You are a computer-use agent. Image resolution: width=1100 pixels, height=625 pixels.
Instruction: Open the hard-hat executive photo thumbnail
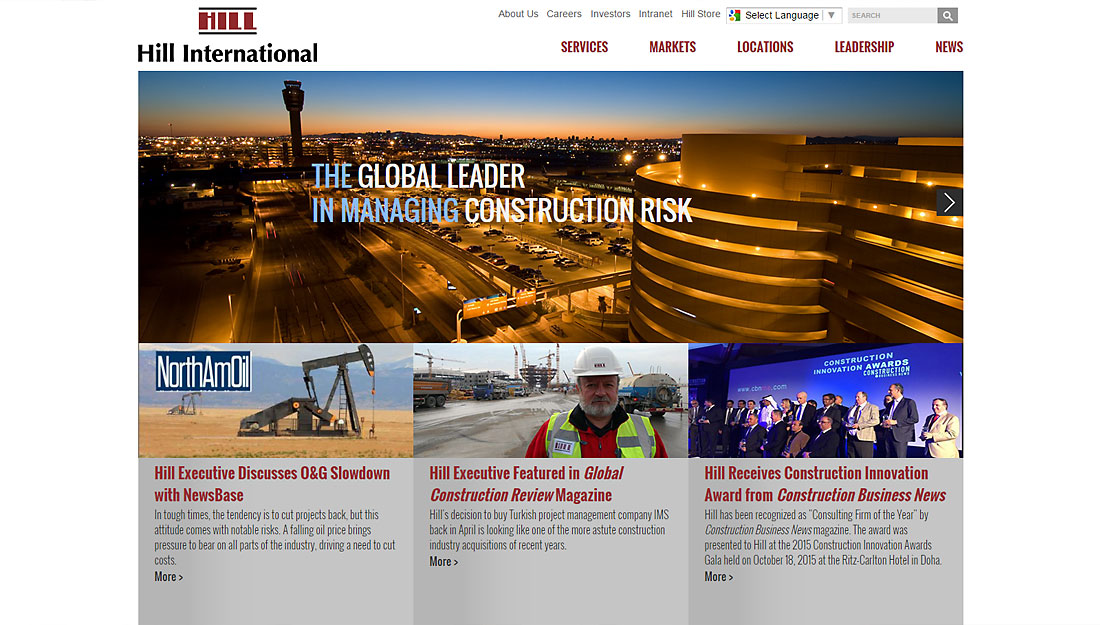[x=551, y=401]
